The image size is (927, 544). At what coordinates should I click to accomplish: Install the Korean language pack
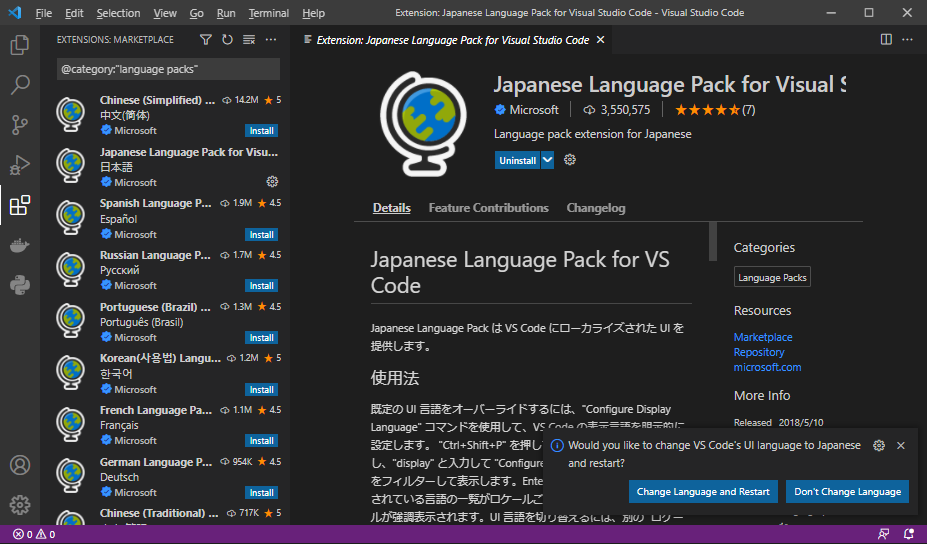pos(261,390)
